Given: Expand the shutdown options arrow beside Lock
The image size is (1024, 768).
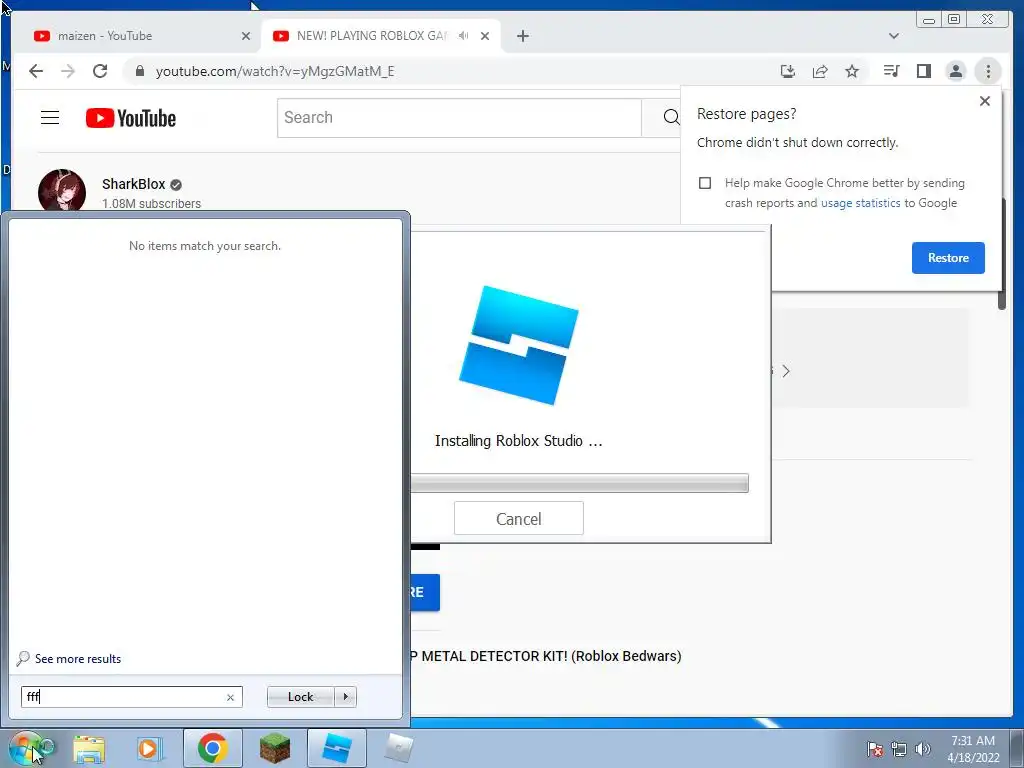Looking at the screenshot, I should click(345, 697).
